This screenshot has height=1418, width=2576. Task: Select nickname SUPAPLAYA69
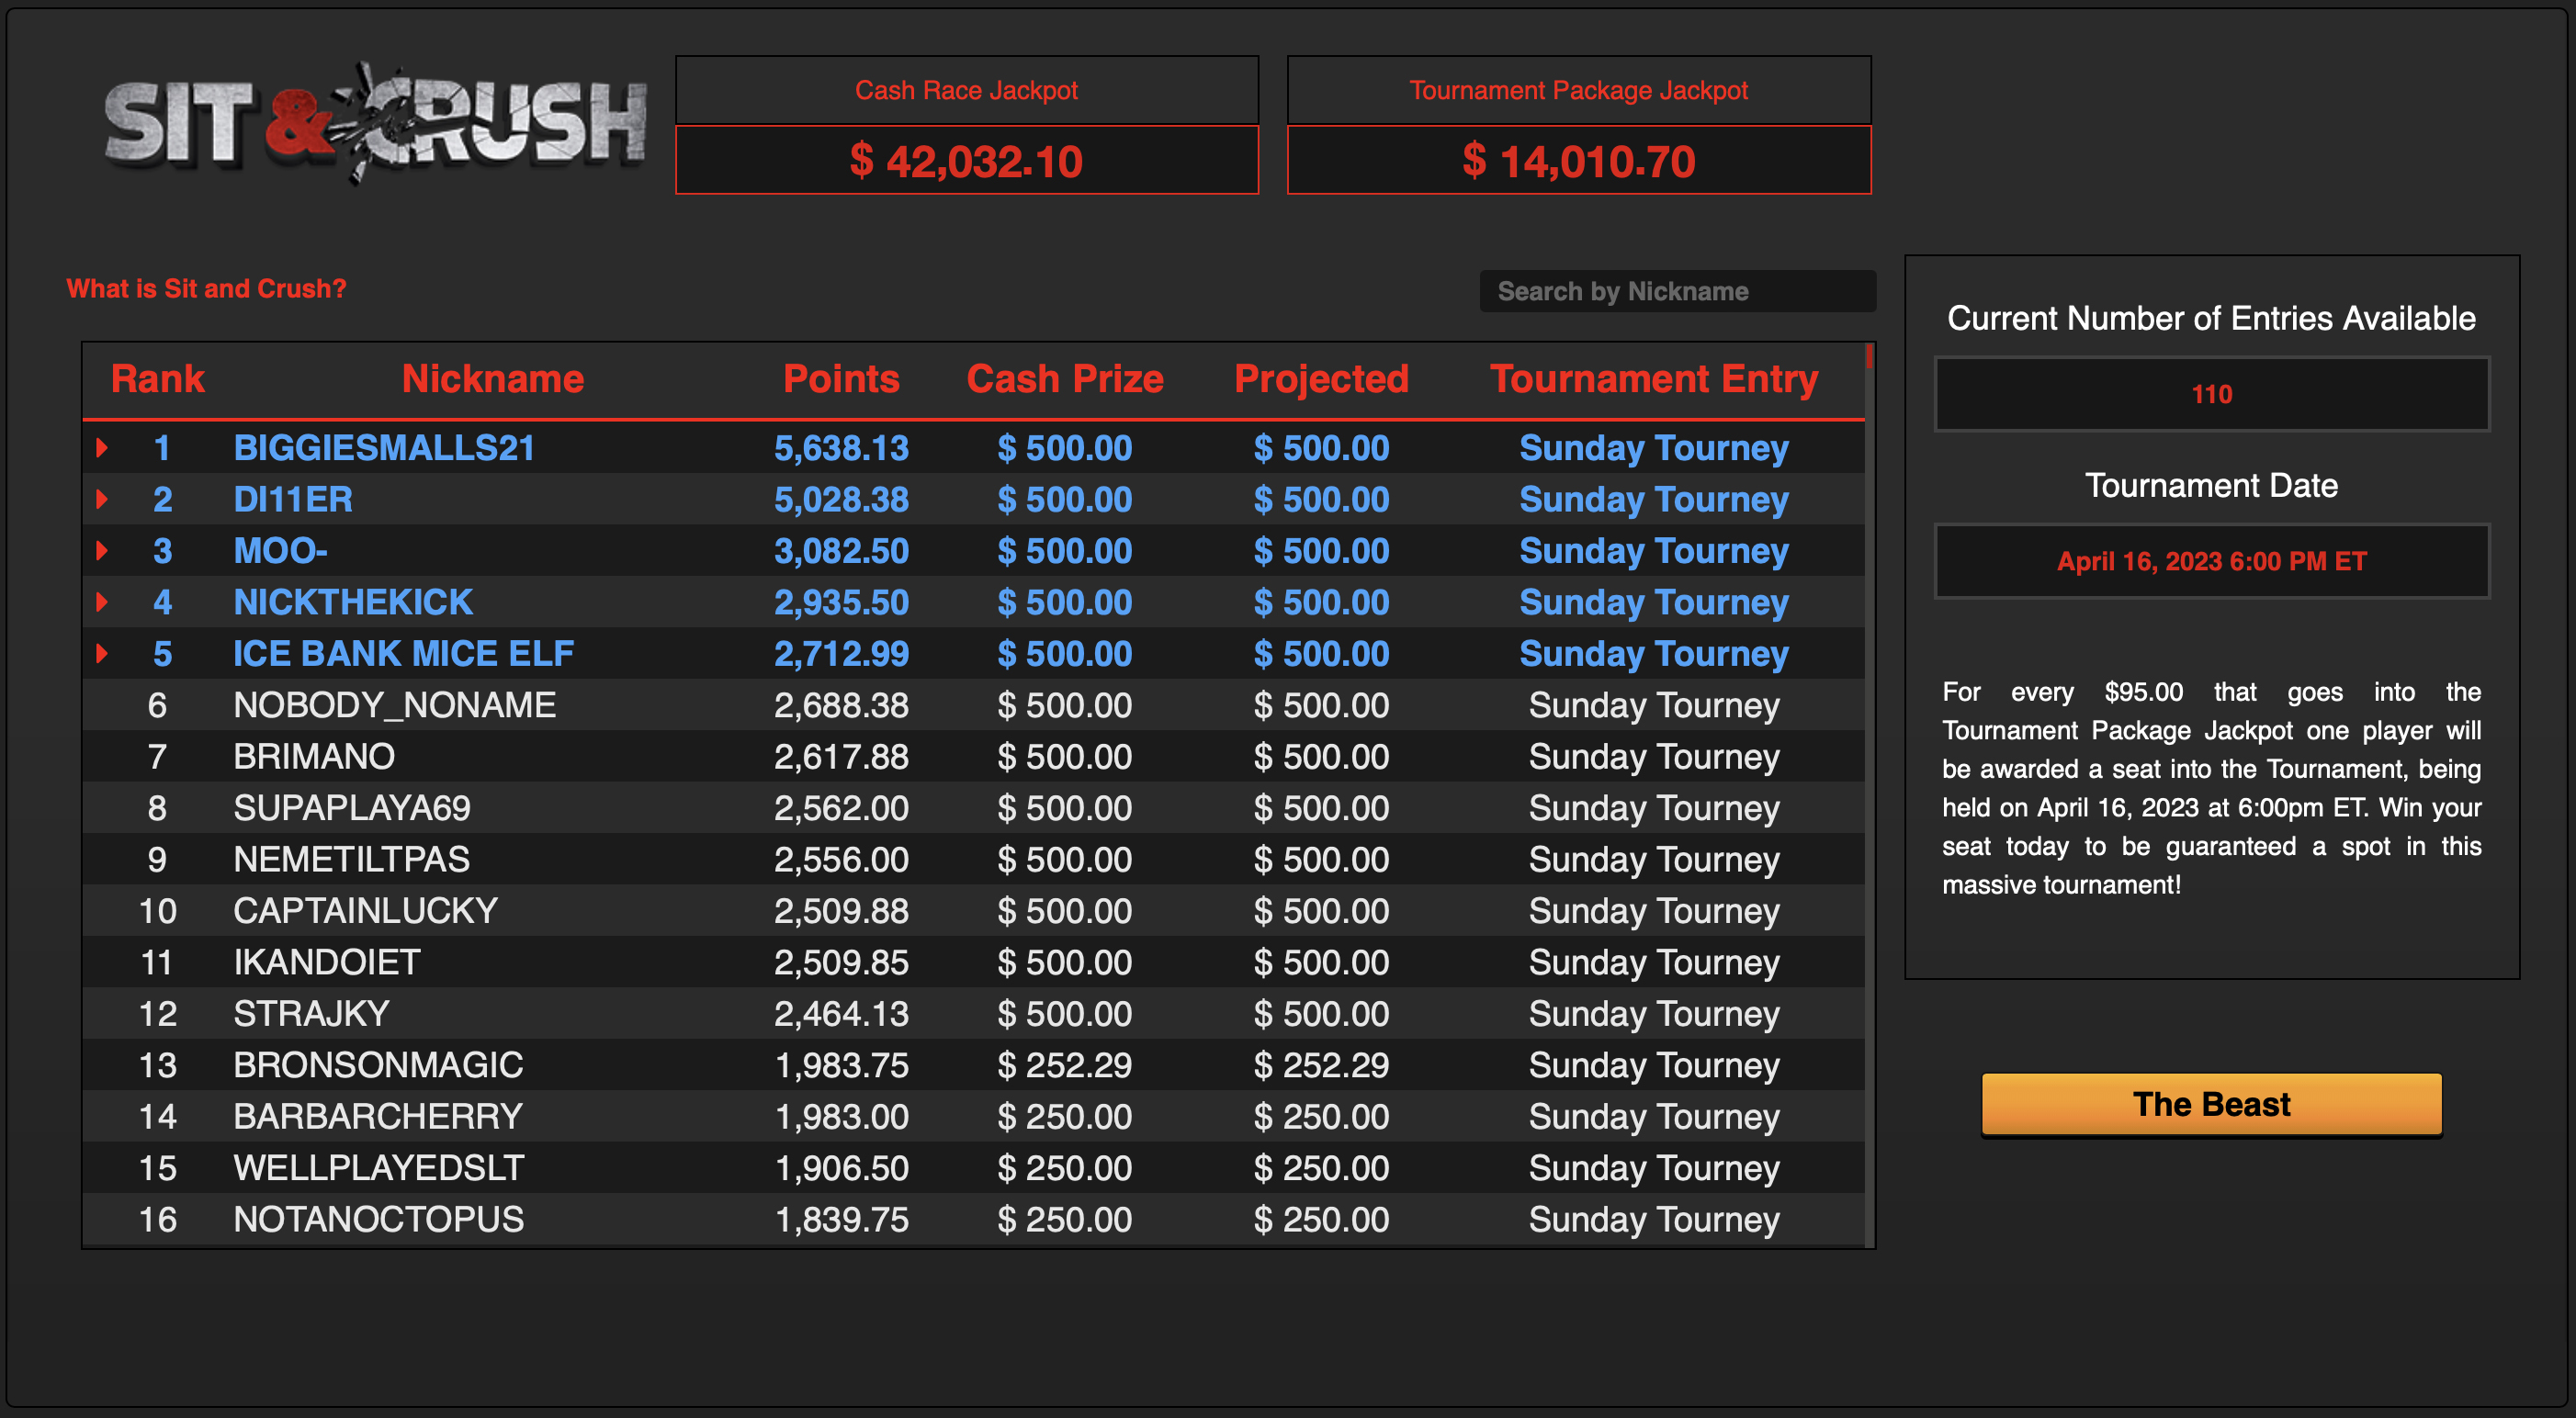[x=352, y=808]
